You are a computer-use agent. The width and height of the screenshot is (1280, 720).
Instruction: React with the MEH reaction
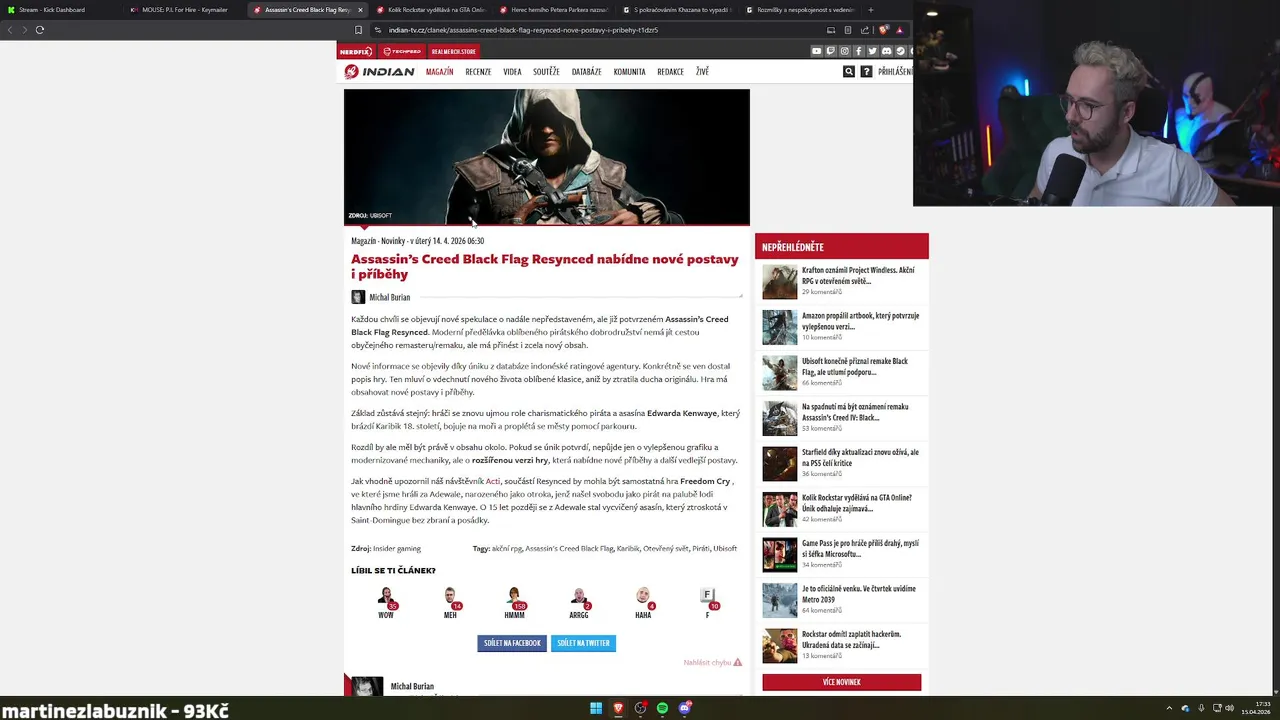pos(450,603)
